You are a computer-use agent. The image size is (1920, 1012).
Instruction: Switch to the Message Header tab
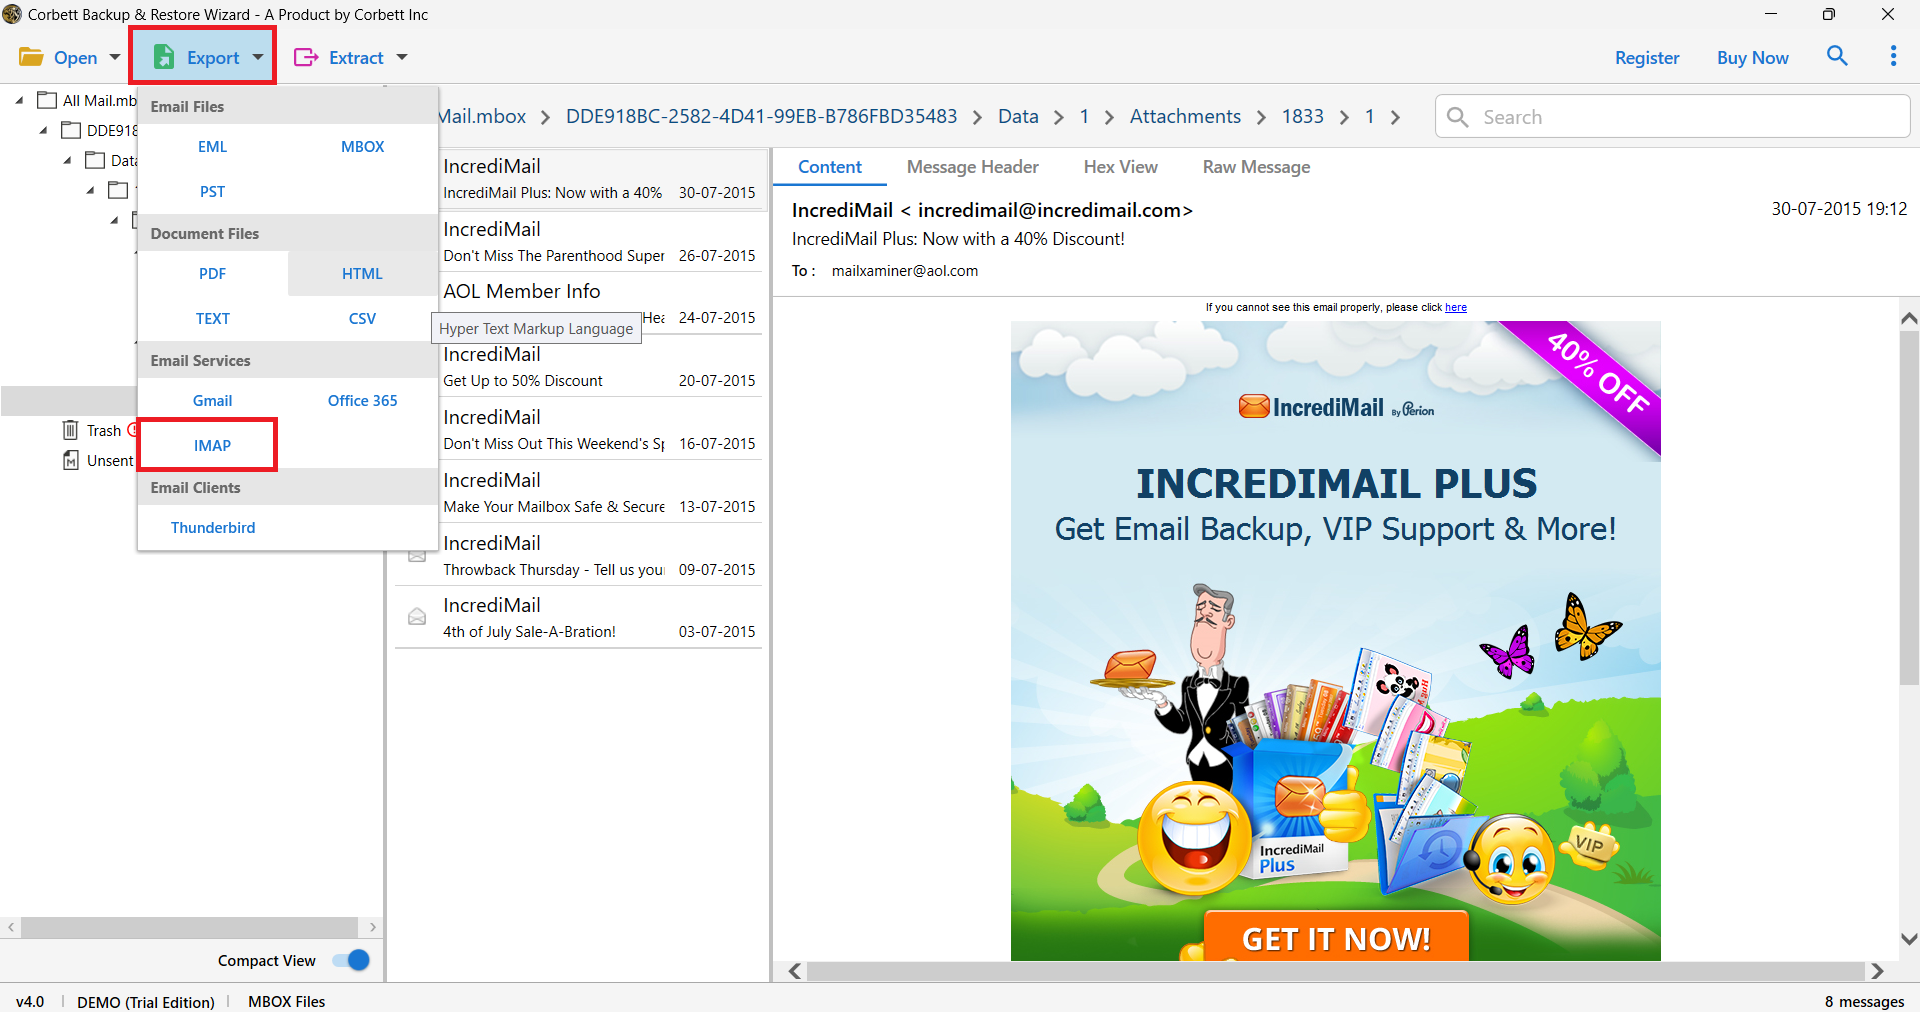point(972,167)
